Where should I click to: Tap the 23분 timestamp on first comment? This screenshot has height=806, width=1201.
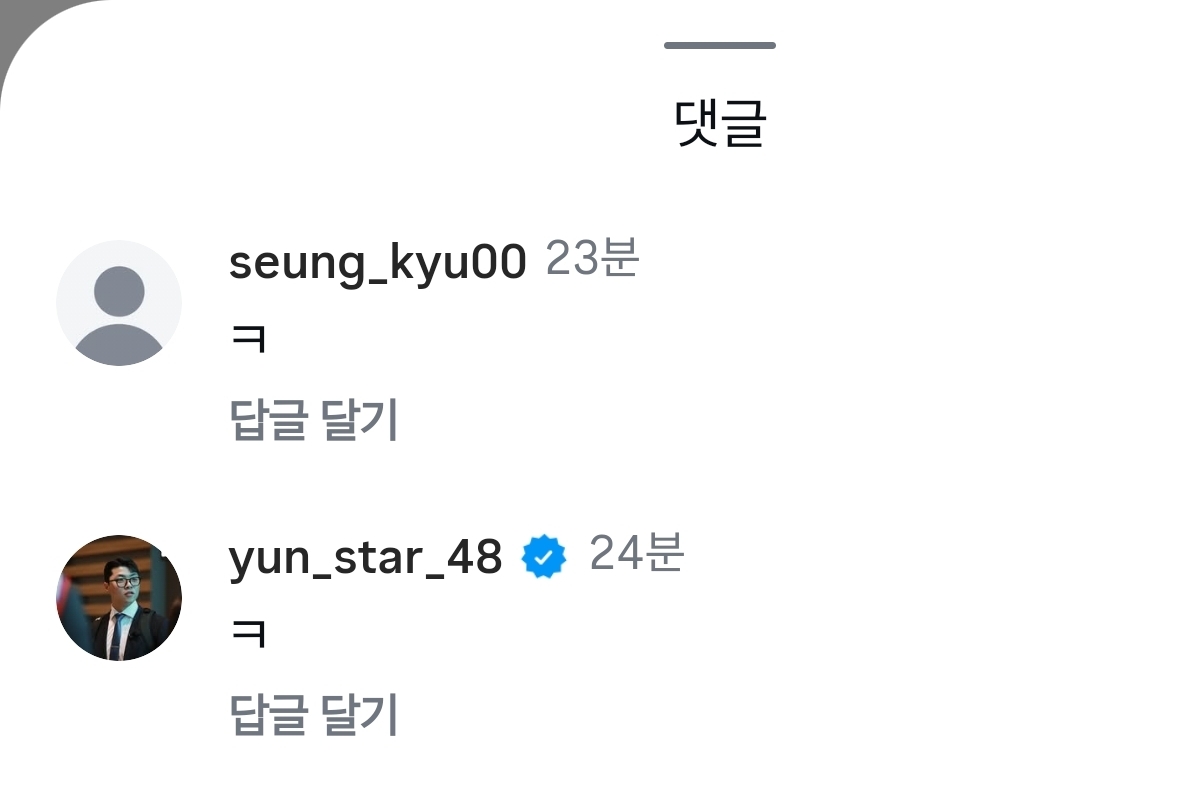pos(592,260)
